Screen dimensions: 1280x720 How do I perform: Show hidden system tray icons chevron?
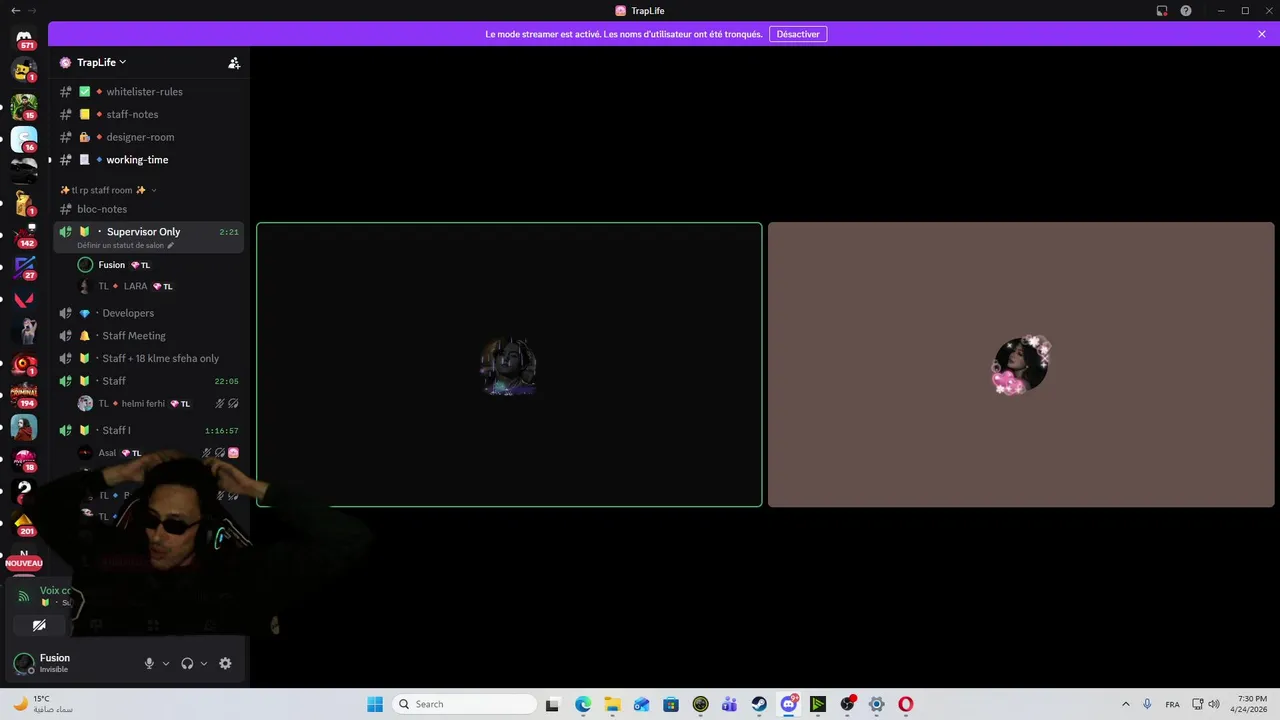pos(1125,704)
